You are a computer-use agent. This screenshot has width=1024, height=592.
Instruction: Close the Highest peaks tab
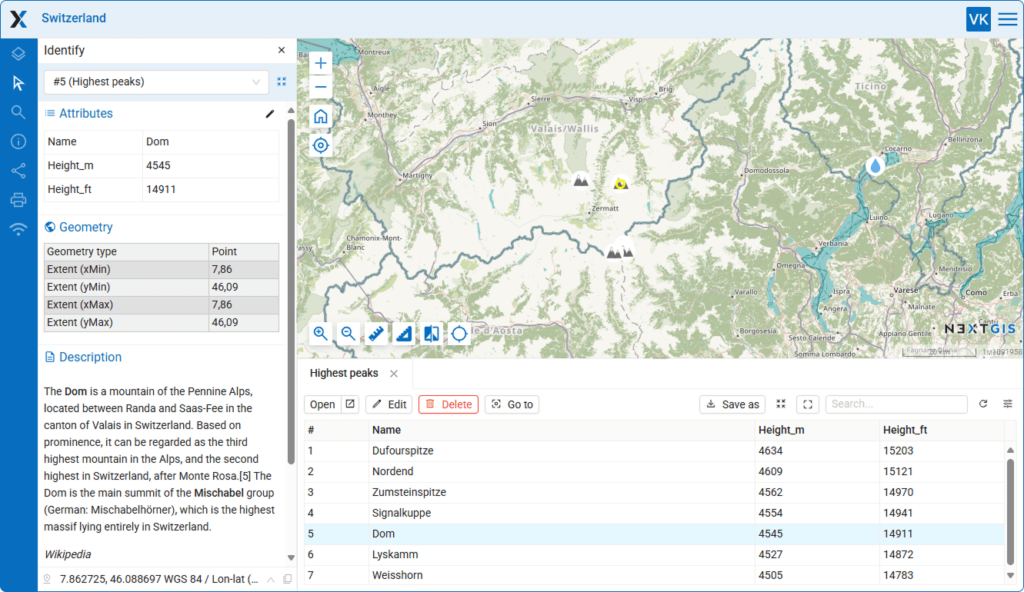point(394,374)
